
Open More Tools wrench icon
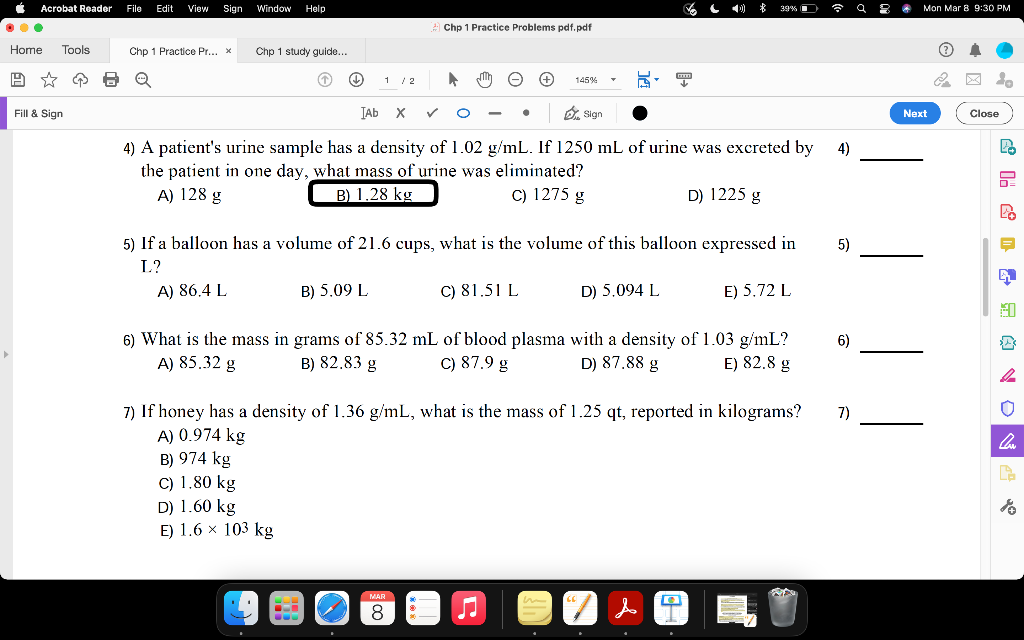click(1008, 506)
